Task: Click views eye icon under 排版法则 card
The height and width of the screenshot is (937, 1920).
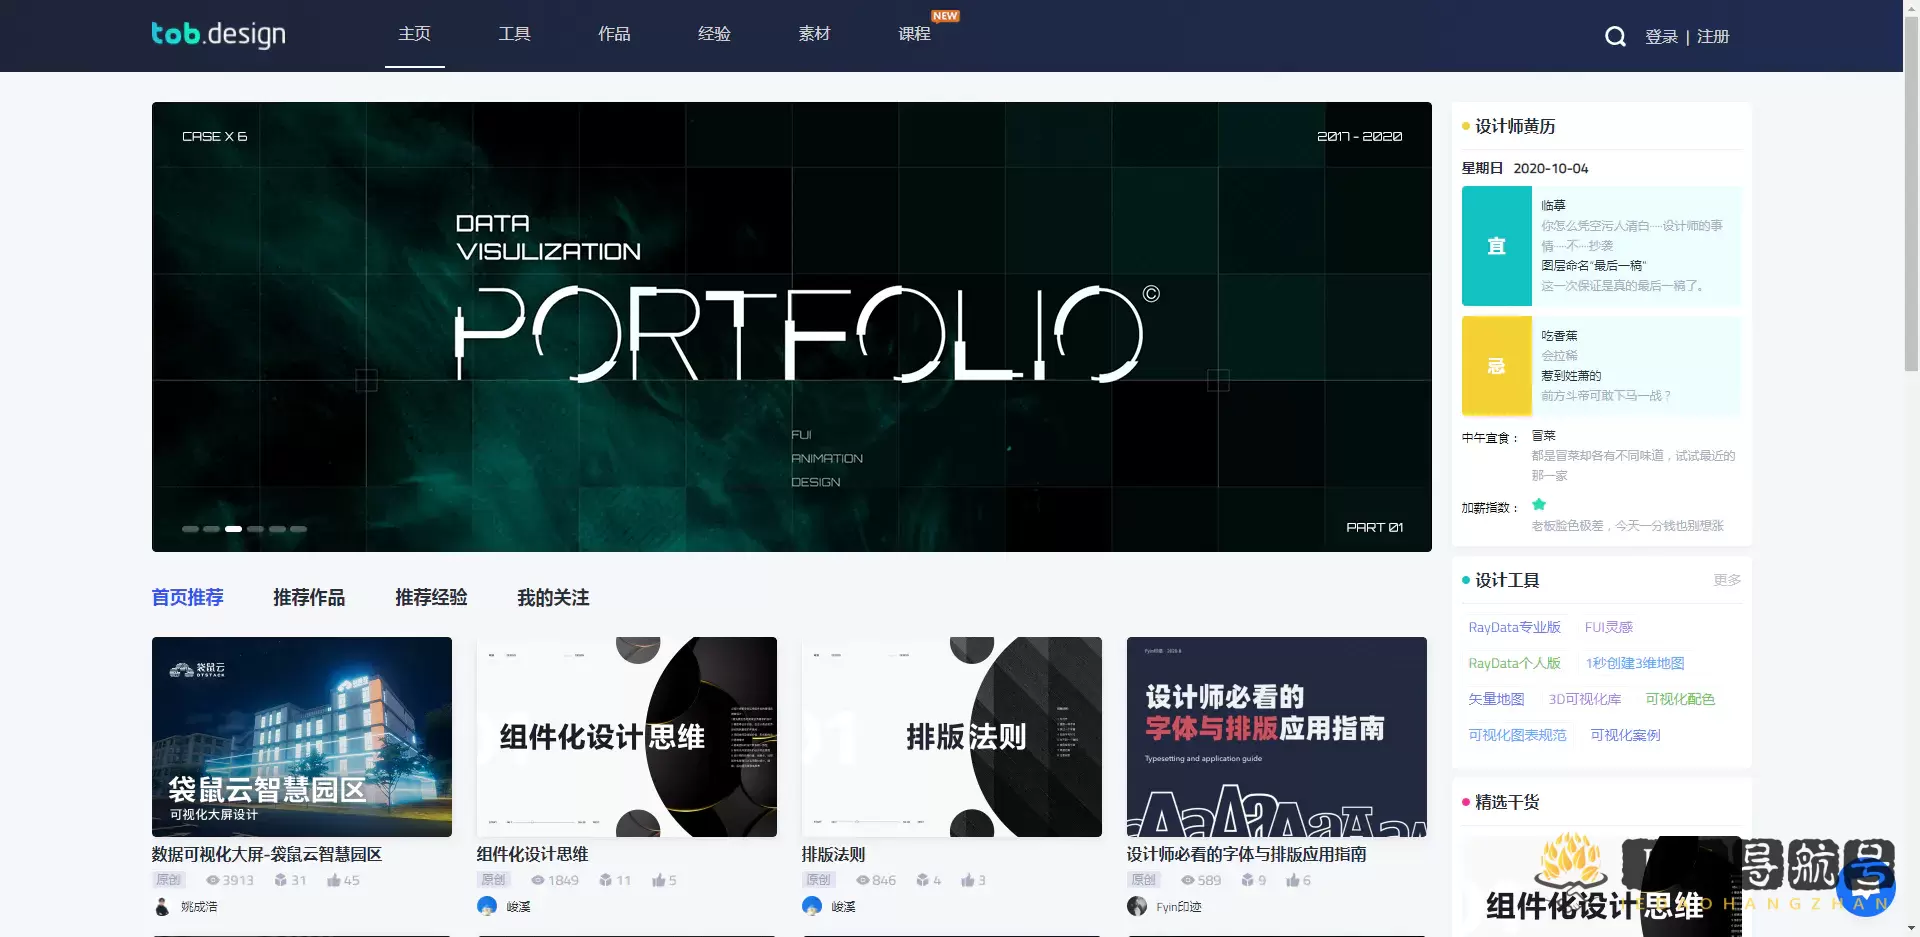Action: pyautogui.click(x=863, y=880)
